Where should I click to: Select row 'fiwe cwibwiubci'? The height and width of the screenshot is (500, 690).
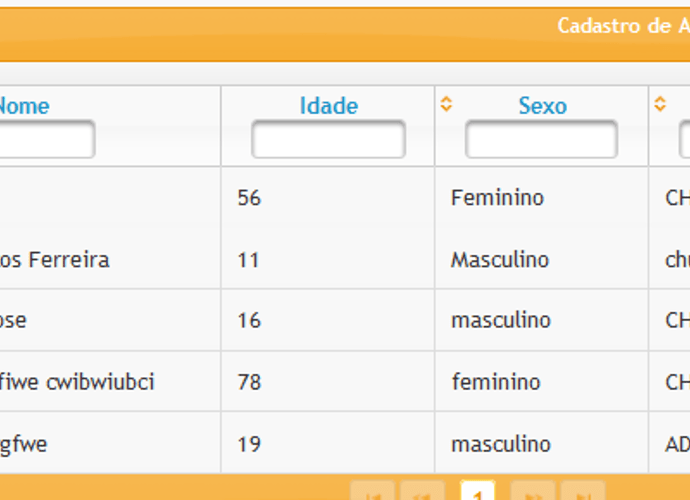pos(77,382)
